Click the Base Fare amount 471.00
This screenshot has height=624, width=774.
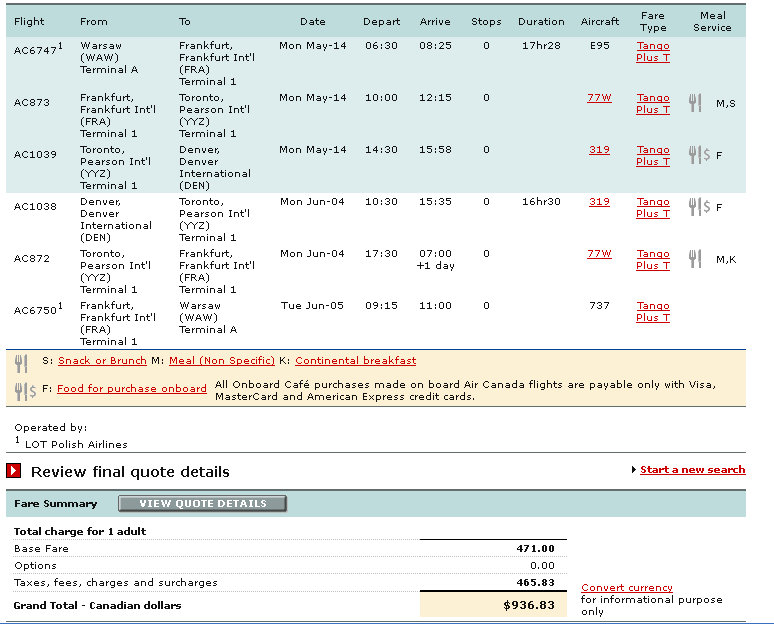click(x=536, y=548)
